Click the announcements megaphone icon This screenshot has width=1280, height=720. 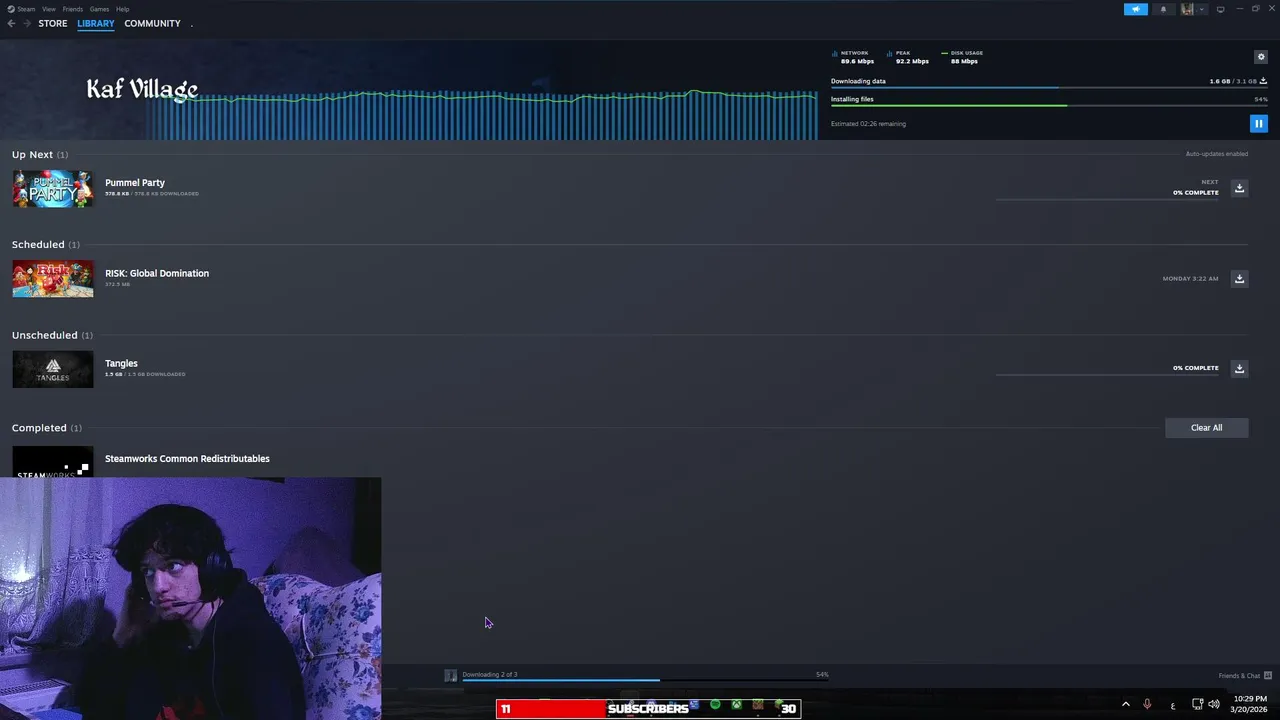(x=1136, y=9)
